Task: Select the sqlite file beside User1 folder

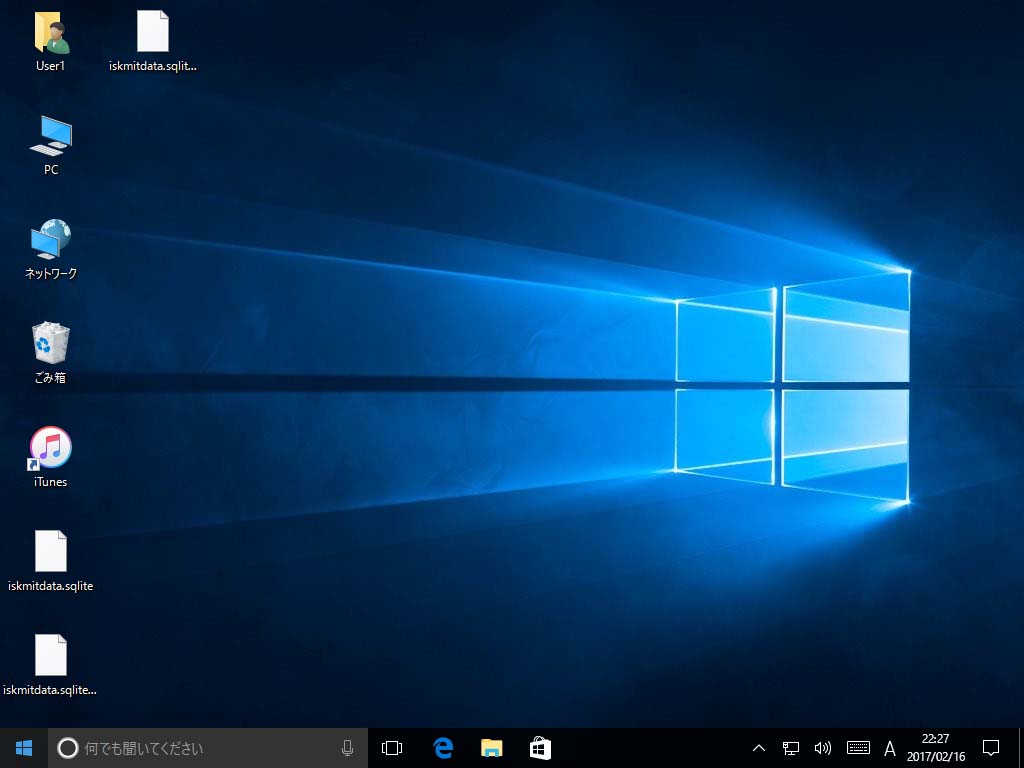Action: (153, 33)
